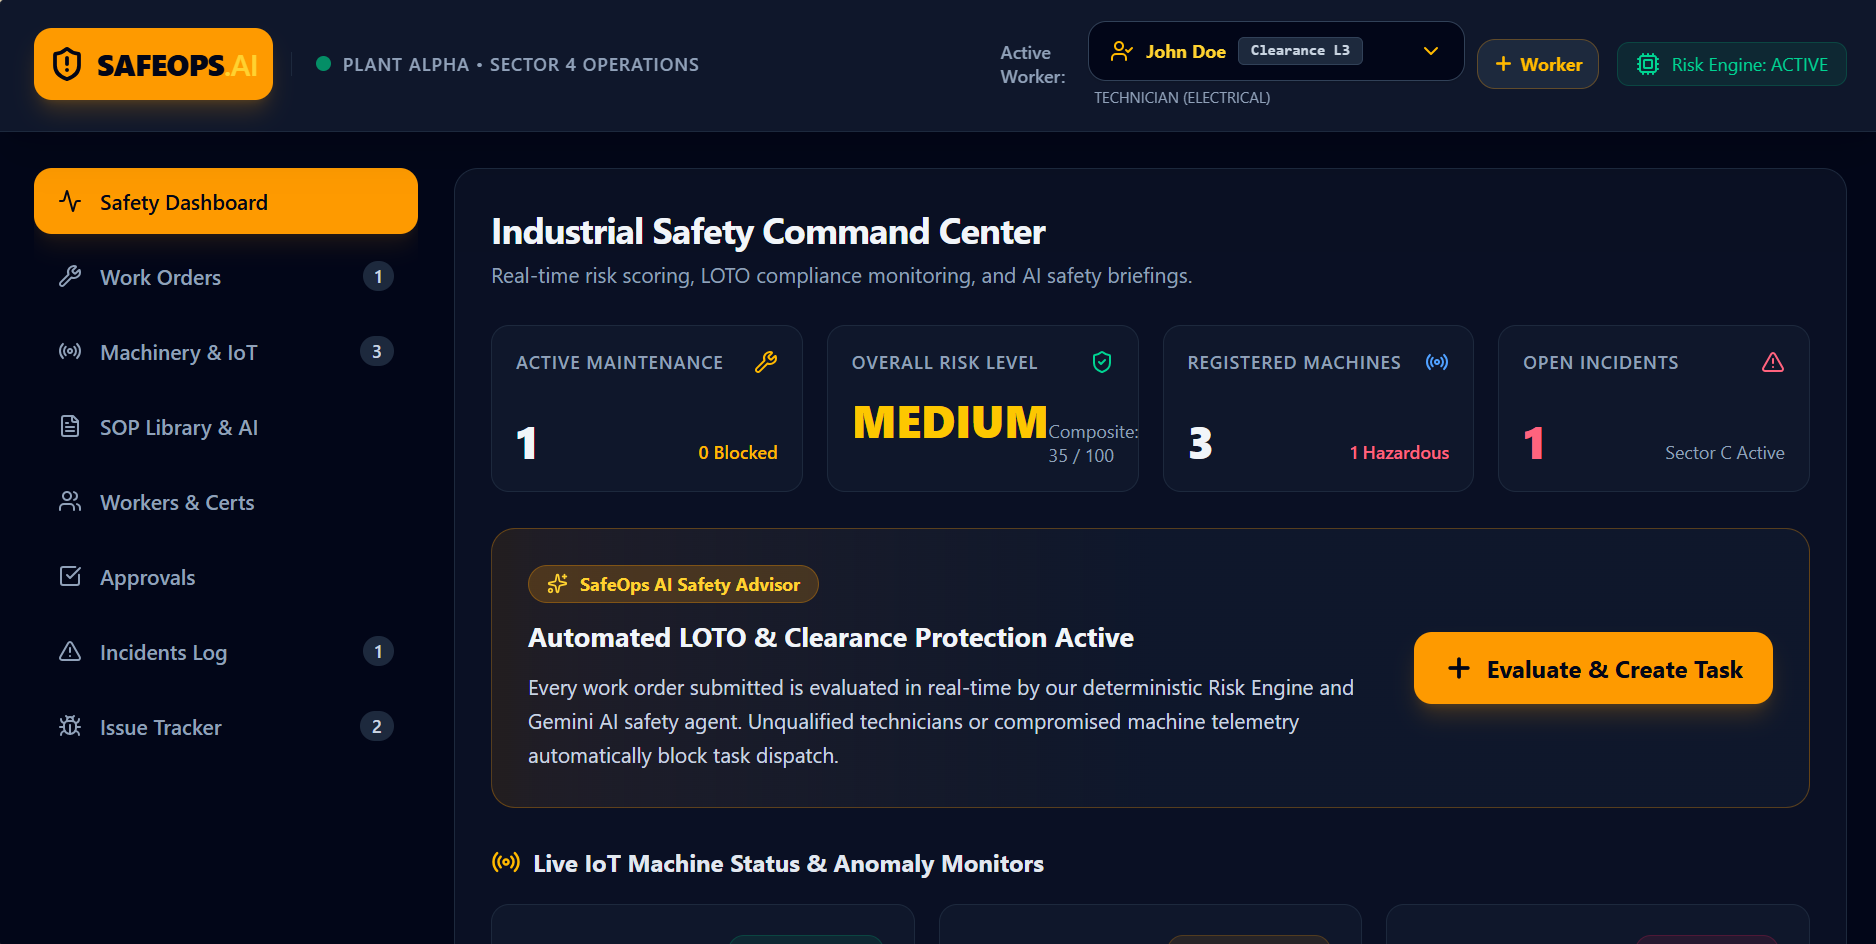Click the SAFEOPS.AI brand logo button
Screen dimensions: 1876x944
[x=153, y=64]
